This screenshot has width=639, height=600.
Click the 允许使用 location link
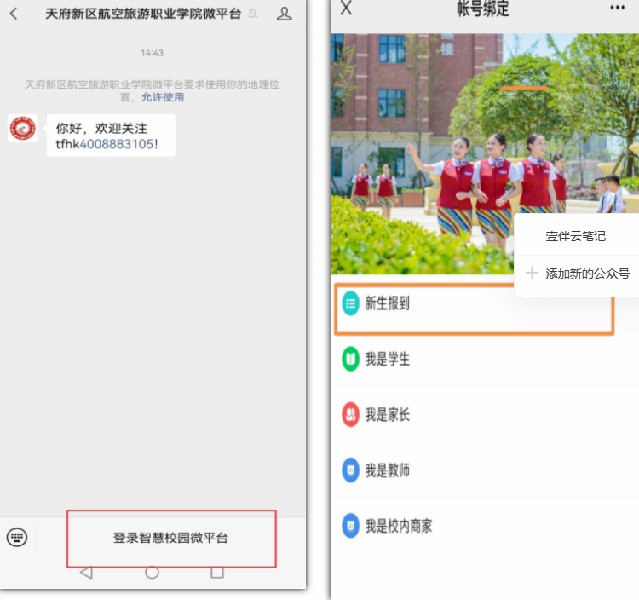coord(162,97)
